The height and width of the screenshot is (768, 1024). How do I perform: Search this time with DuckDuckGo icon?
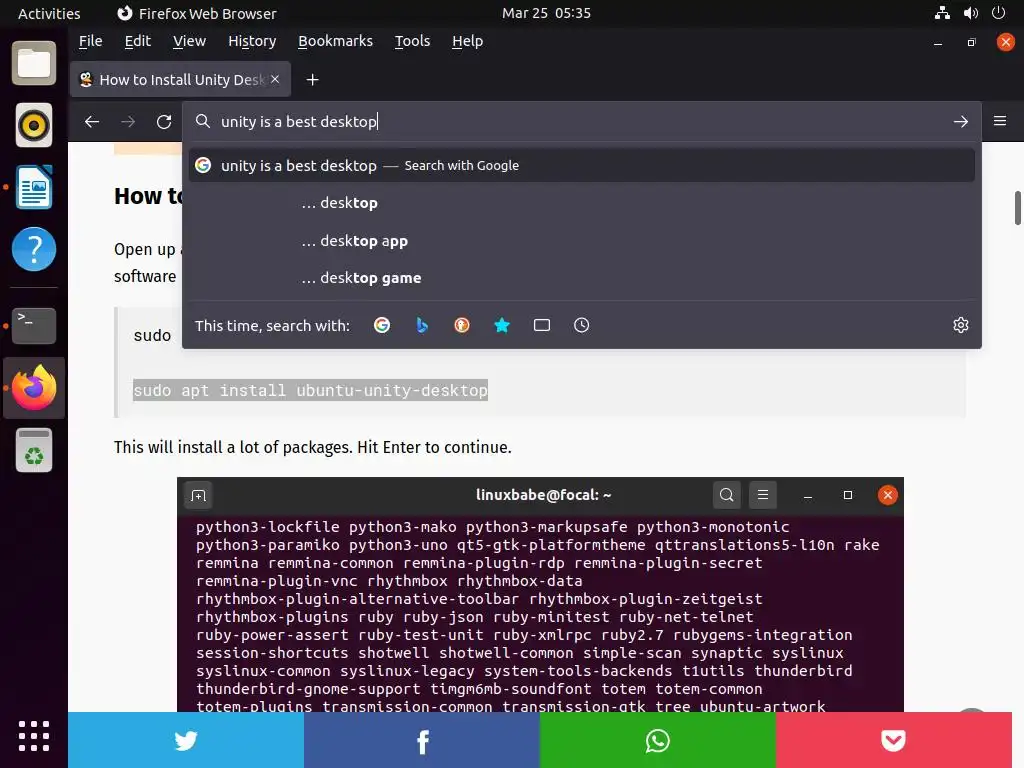[462, 325]
